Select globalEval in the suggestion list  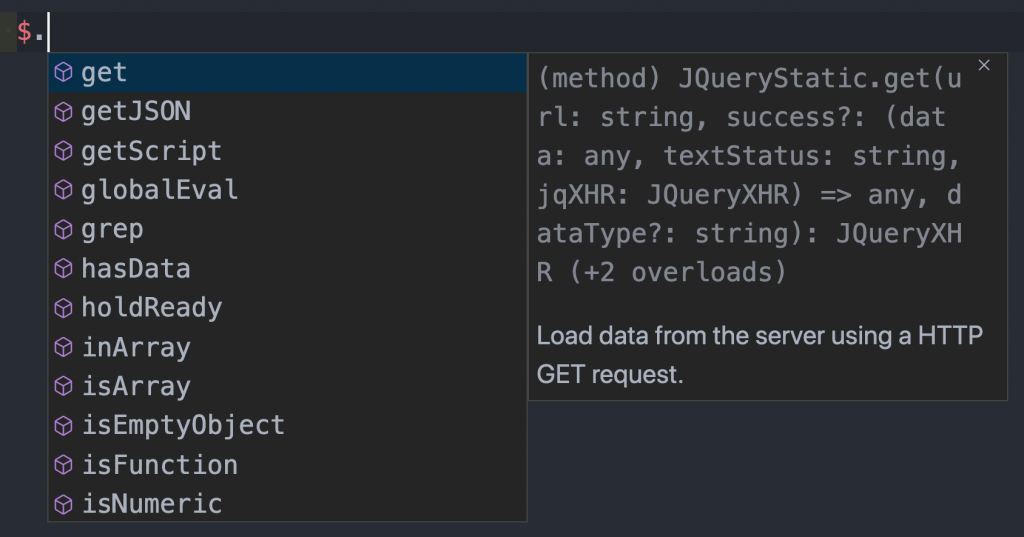point(160,190)
